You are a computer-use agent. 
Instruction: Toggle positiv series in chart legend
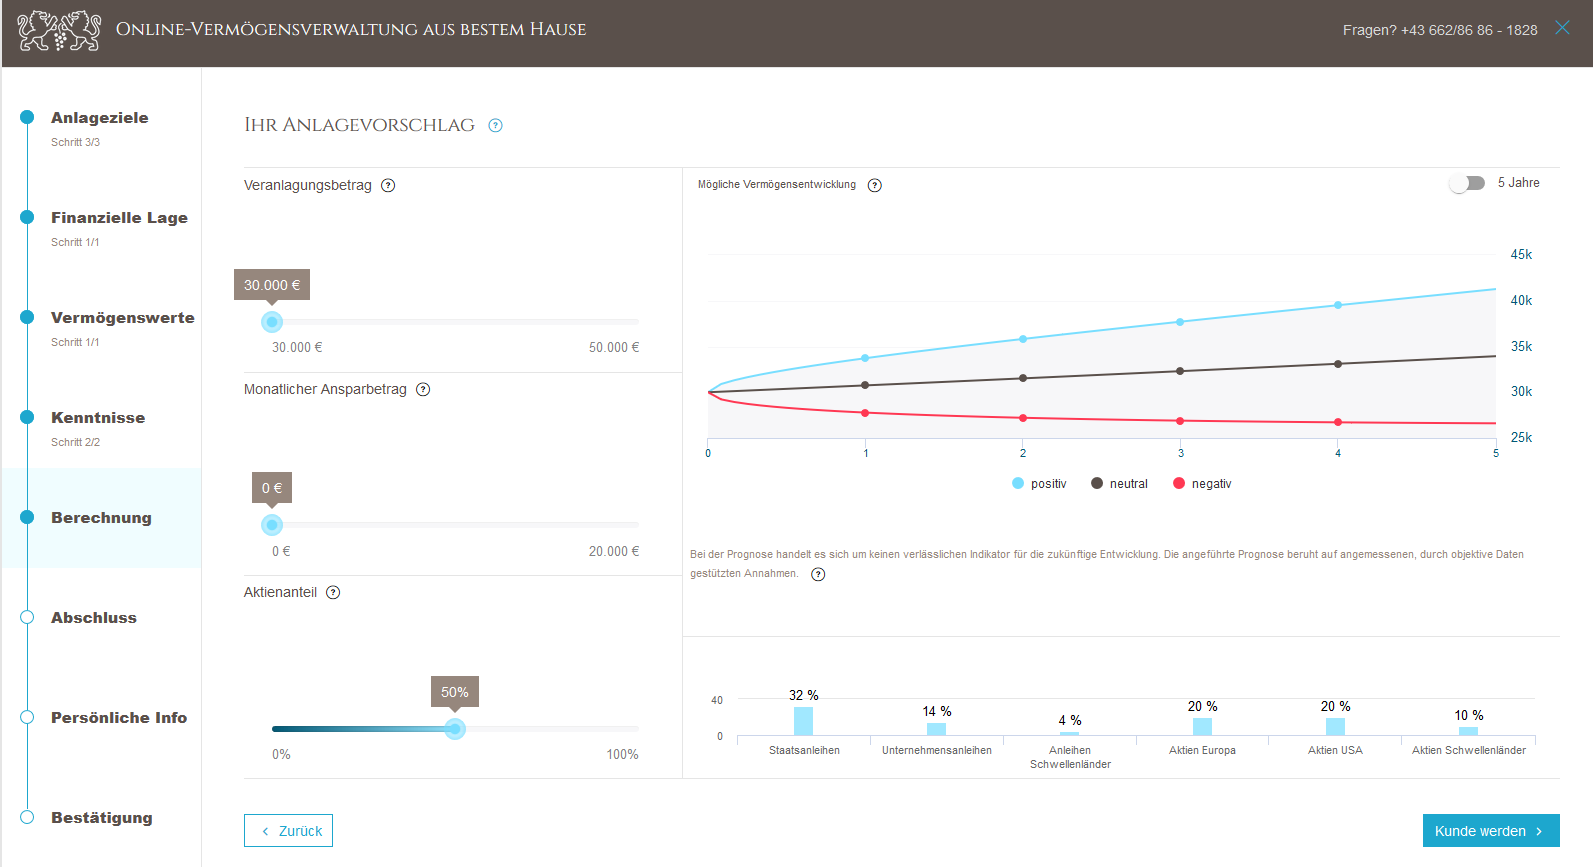pyautogui.click(x=1039, y=484)
